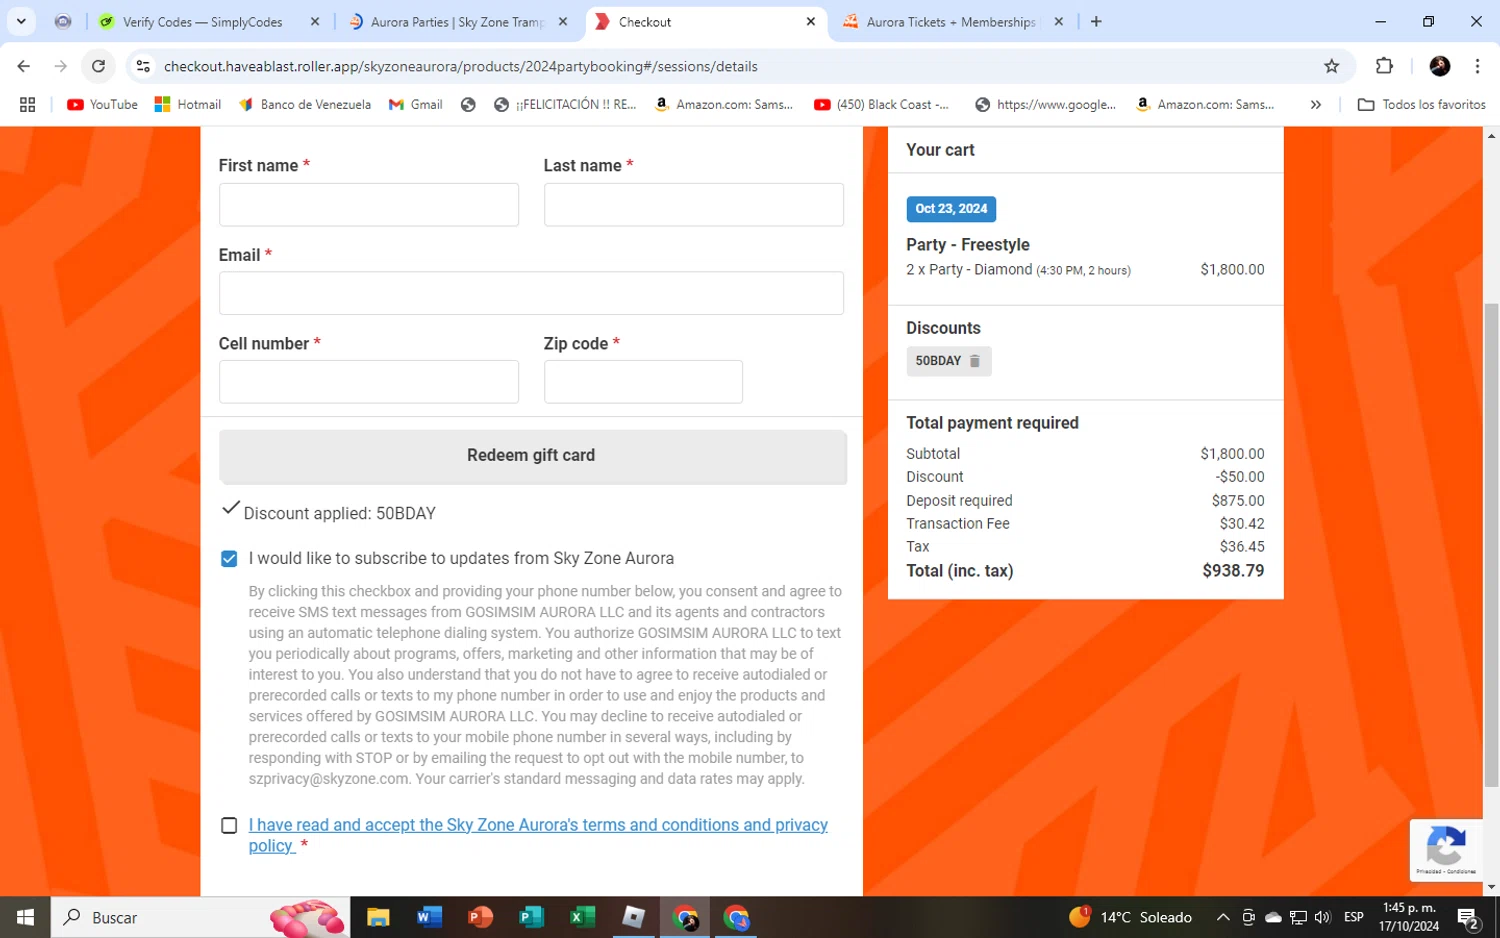Bookmark this page with the star icon
The height and width of the screenshot is (938, 1500).
pyautogui.click(x=1331, y=66)
